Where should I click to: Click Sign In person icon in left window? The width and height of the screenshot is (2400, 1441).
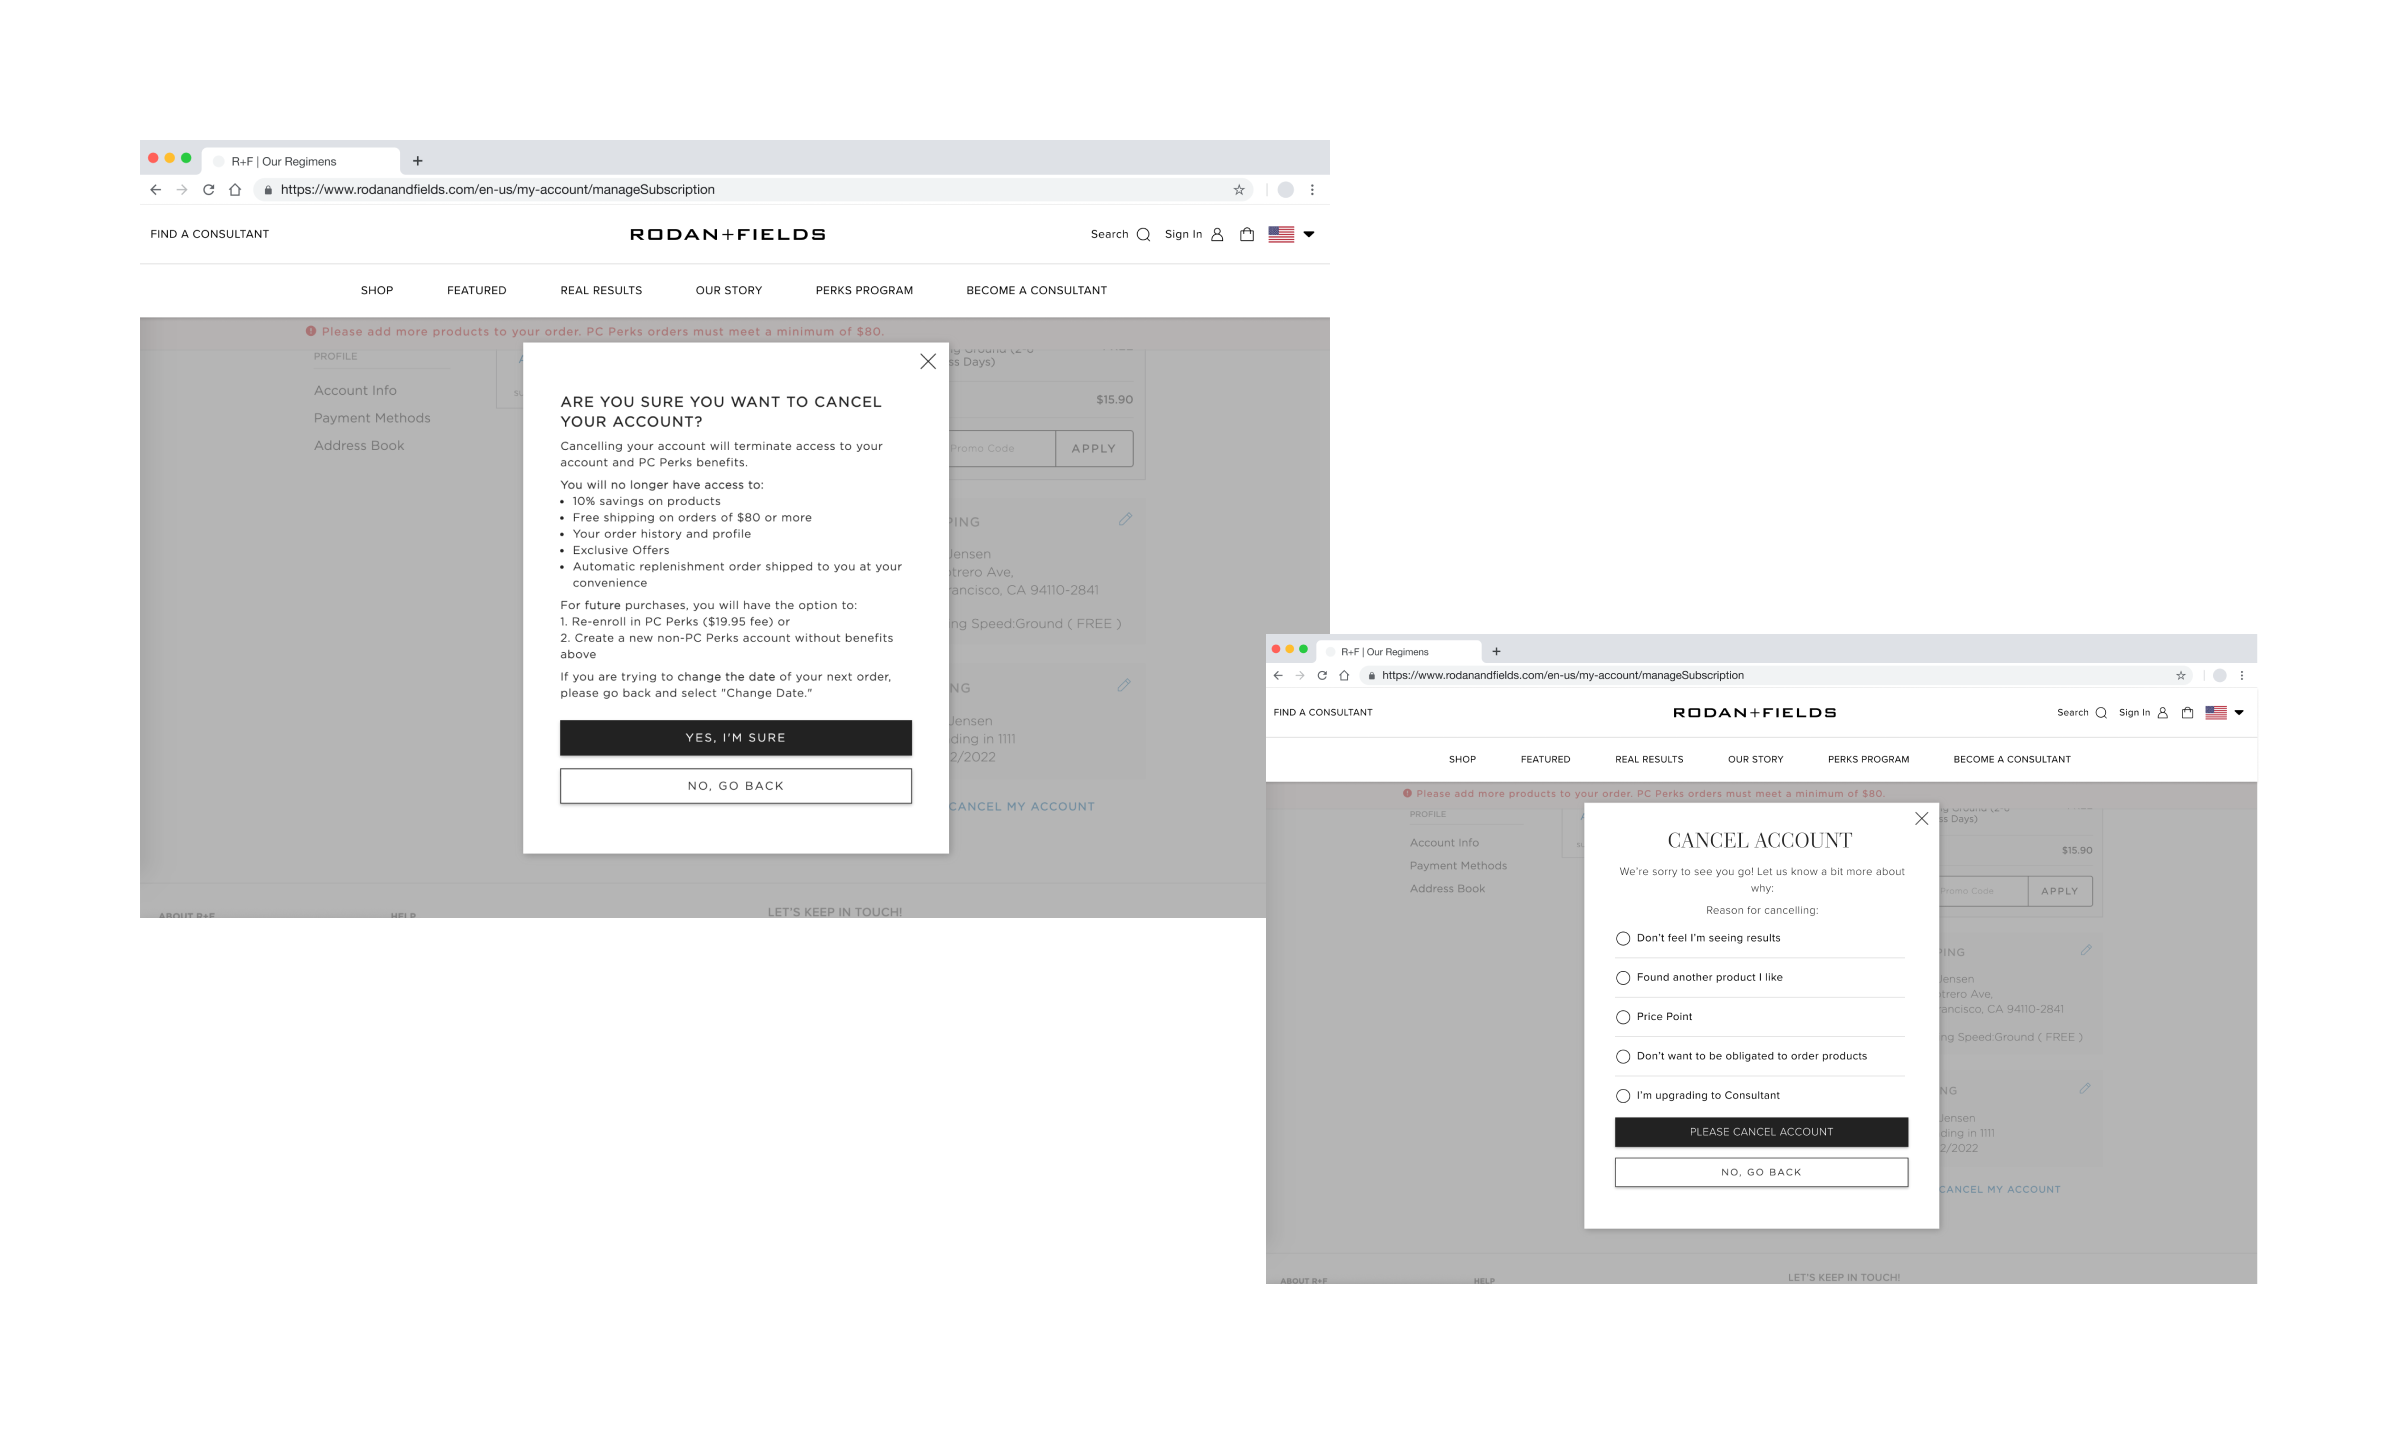[1217, 235]
